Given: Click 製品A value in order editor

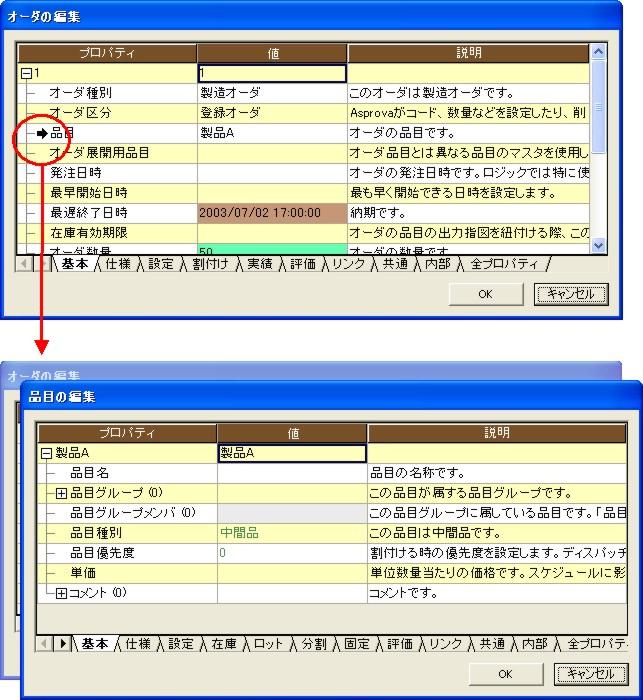Looking at the screenshot, I should 217,133.
